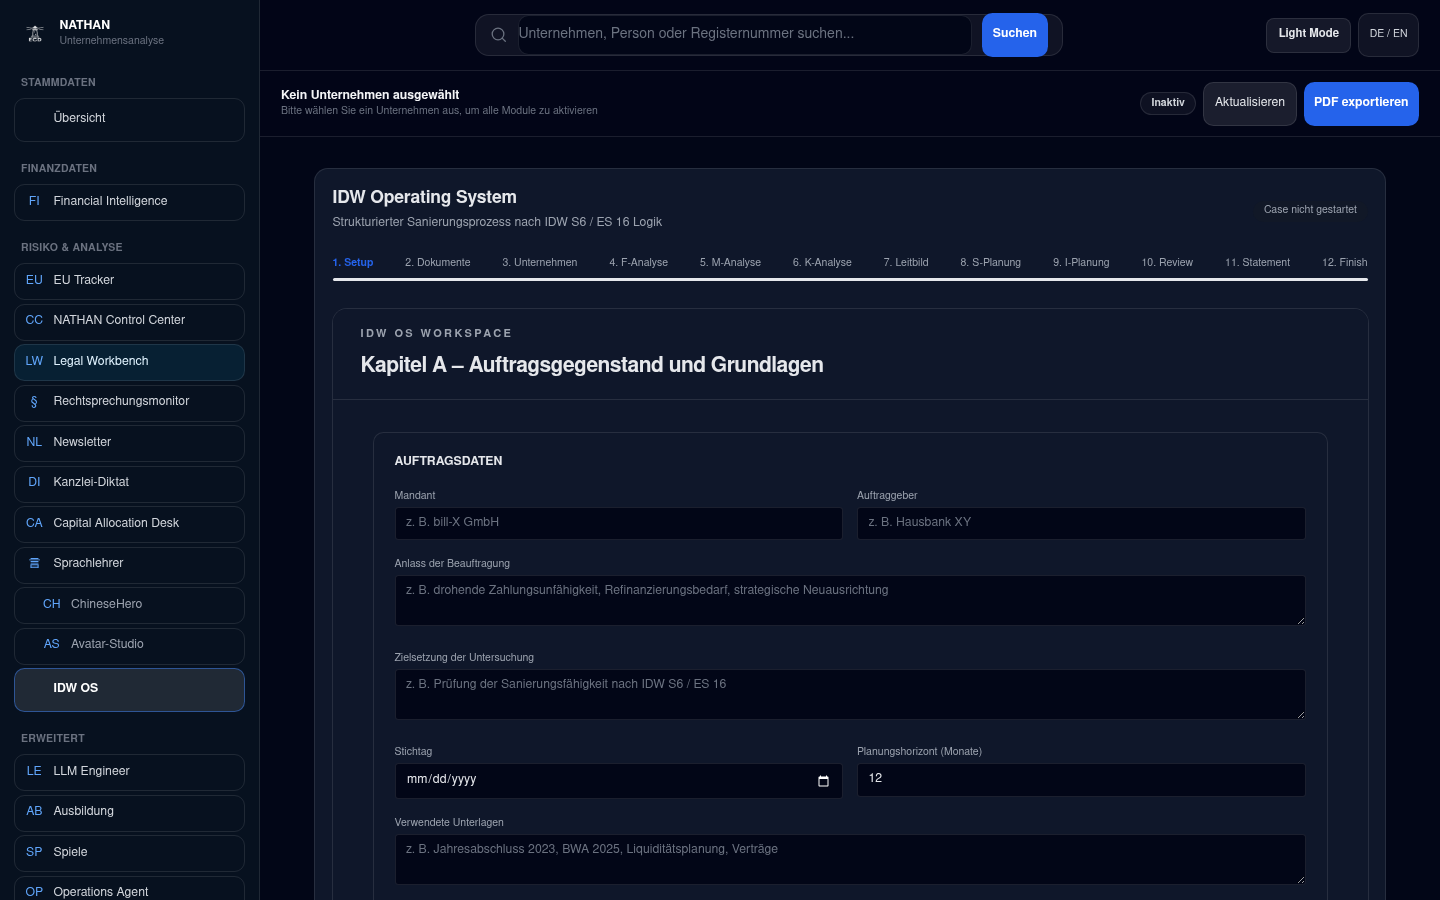Click the FI icon for Financial Intelligence

click(x=34, y=201)
